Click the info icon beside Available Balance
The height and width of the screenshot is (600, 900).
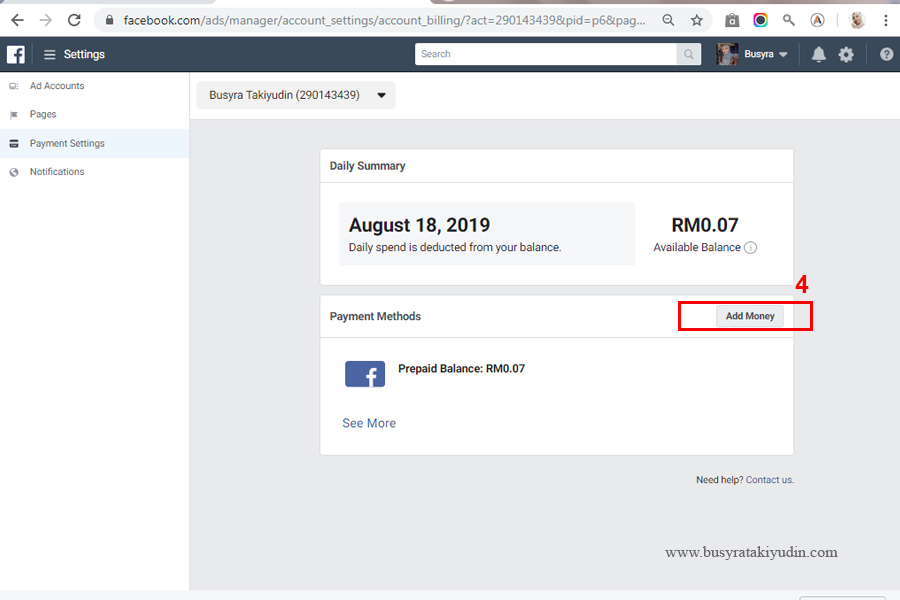750,247
